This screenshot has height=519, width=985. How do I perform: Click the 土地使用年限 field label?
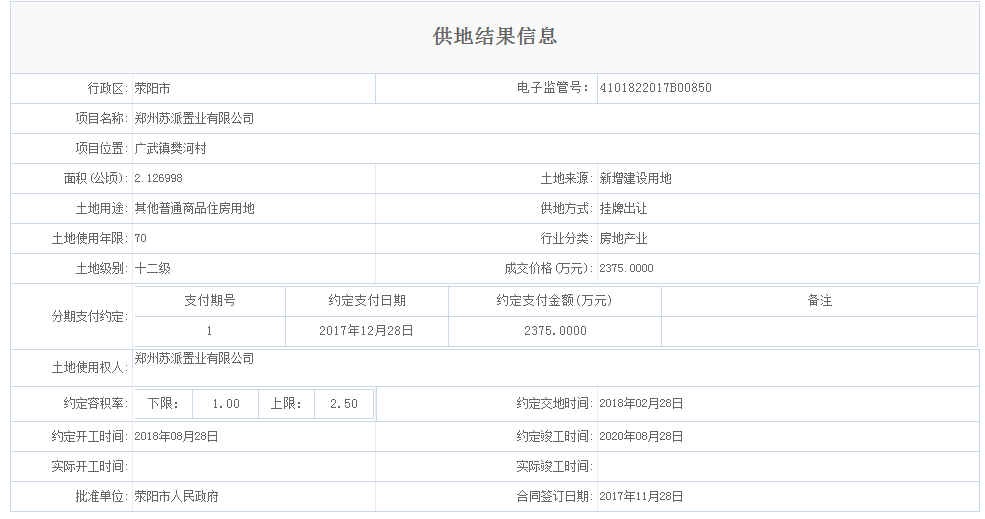(x=90, y=238)
